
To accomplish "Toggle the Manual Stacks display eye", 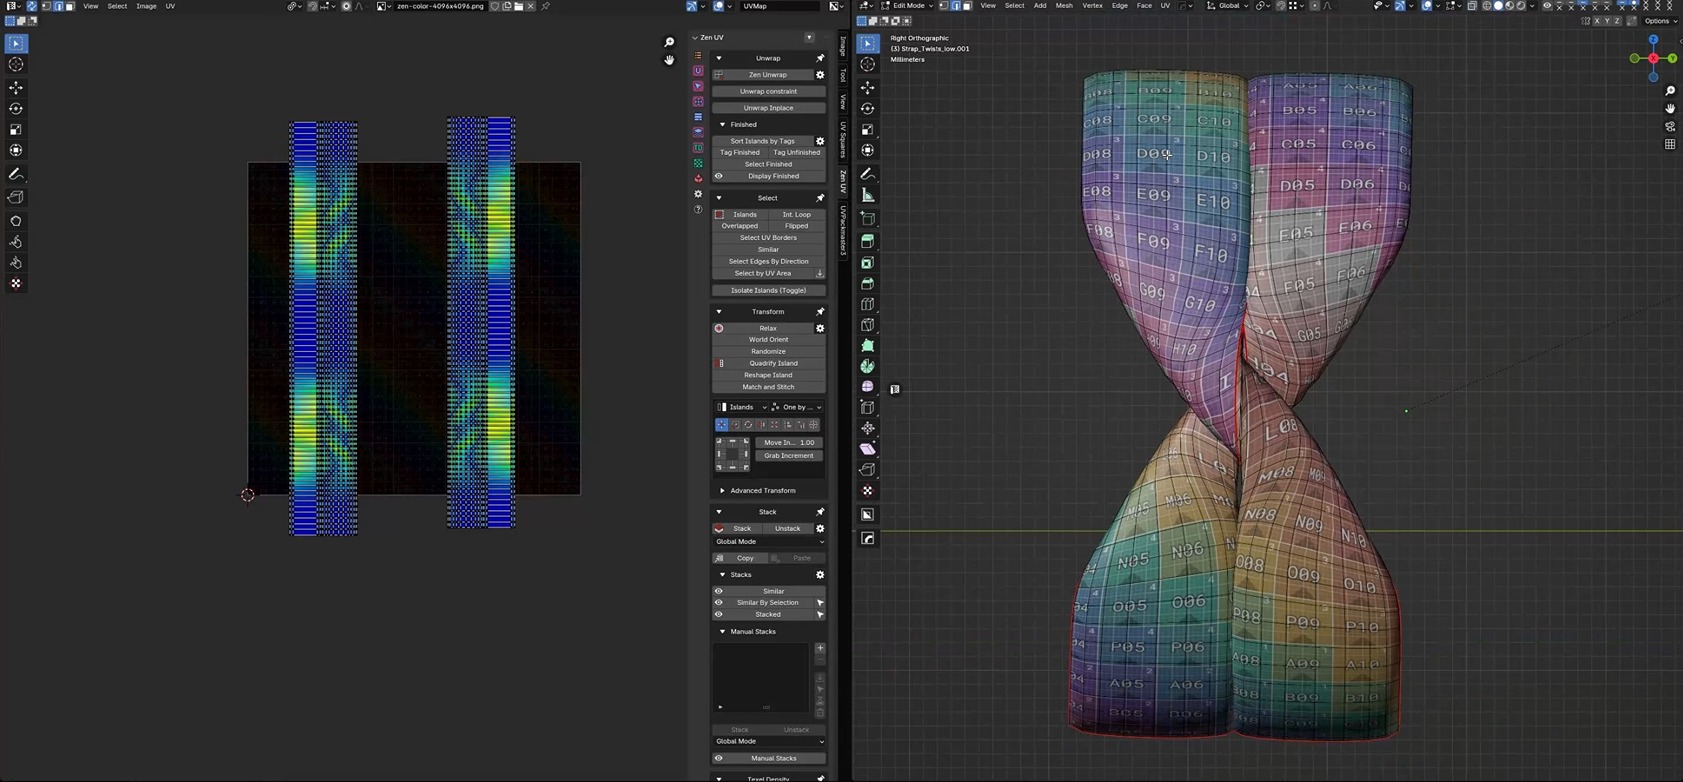I will [719, 758].
